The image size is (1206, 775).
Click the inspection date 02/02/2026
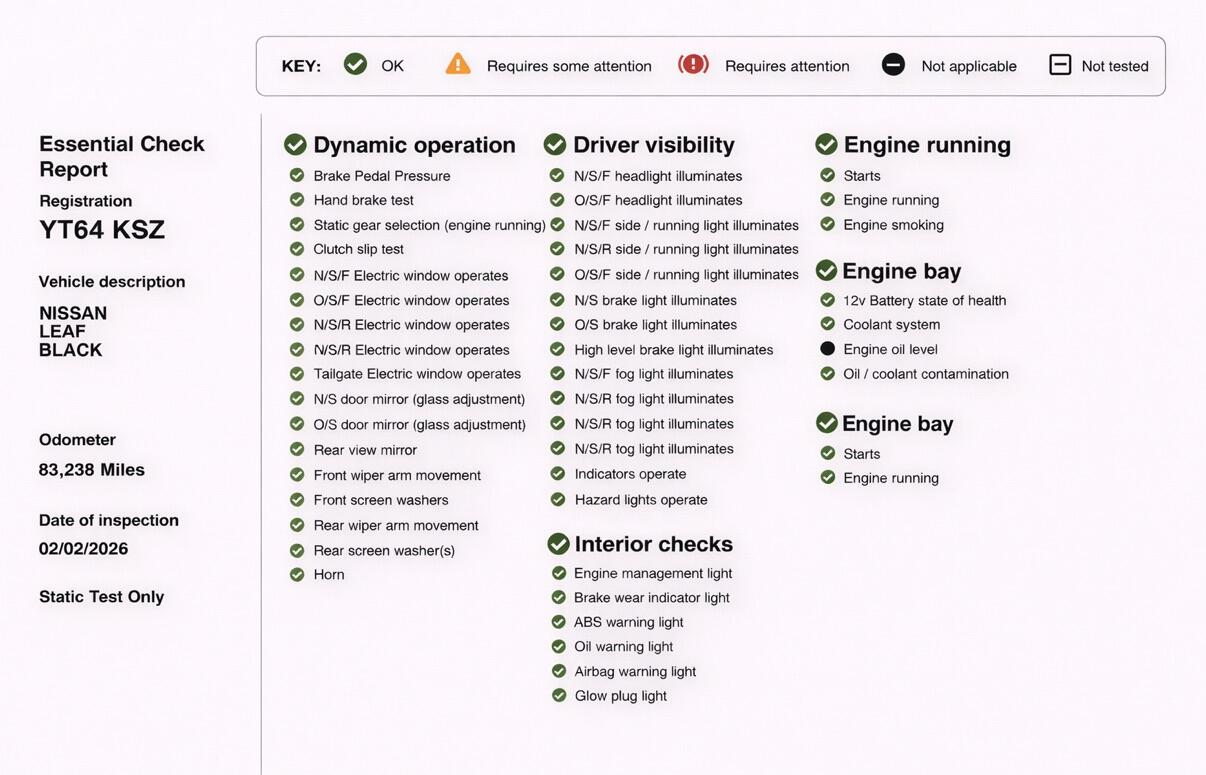coord(84,549)
